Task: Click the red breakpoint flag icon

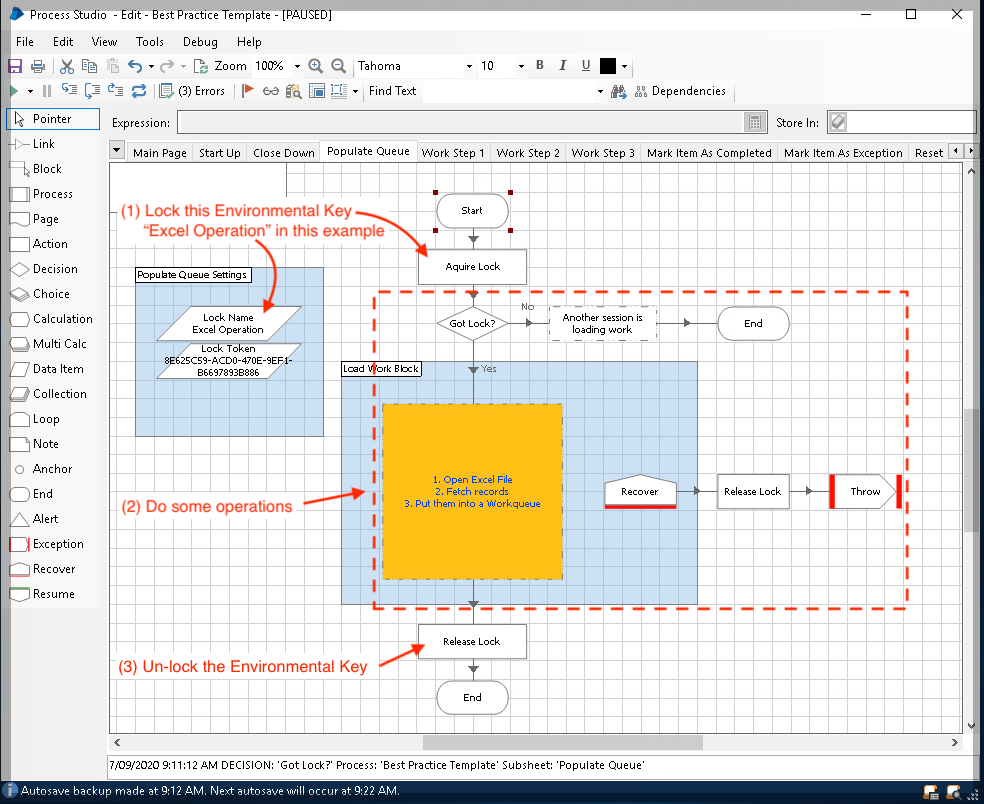Action: [248, 92]
